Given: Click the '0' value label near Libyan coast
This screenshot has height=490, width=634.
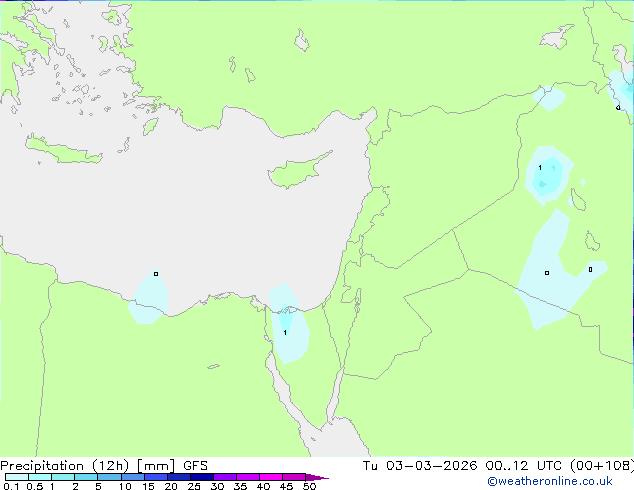Looking at the screenshot, I should point(156,274).
